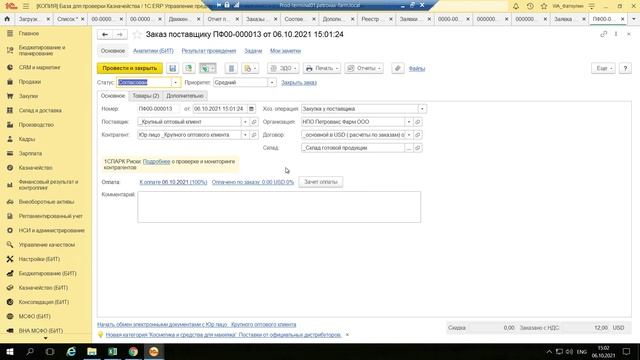The width and height of the screenshot is (640, 360).
Task: Click the Windows Start button
Action: (9, 351)
